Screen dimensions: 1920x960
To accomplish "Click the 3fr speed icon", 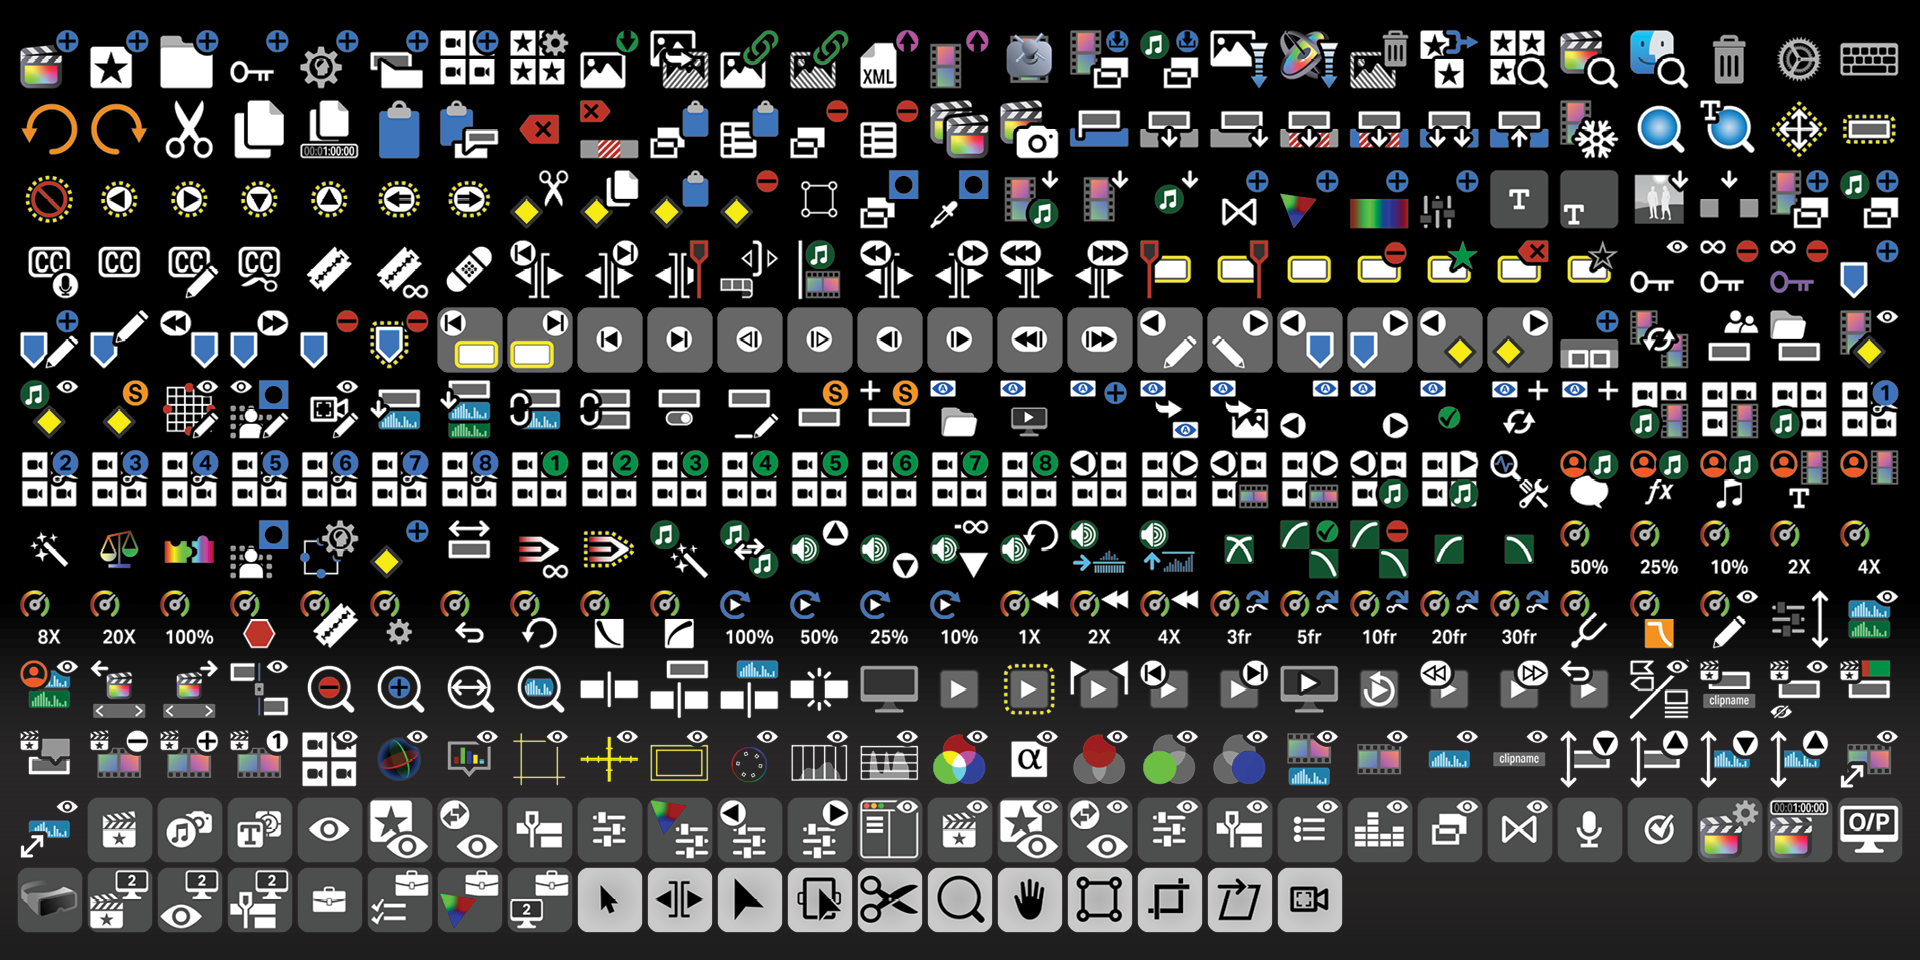I will point(1238,618).
